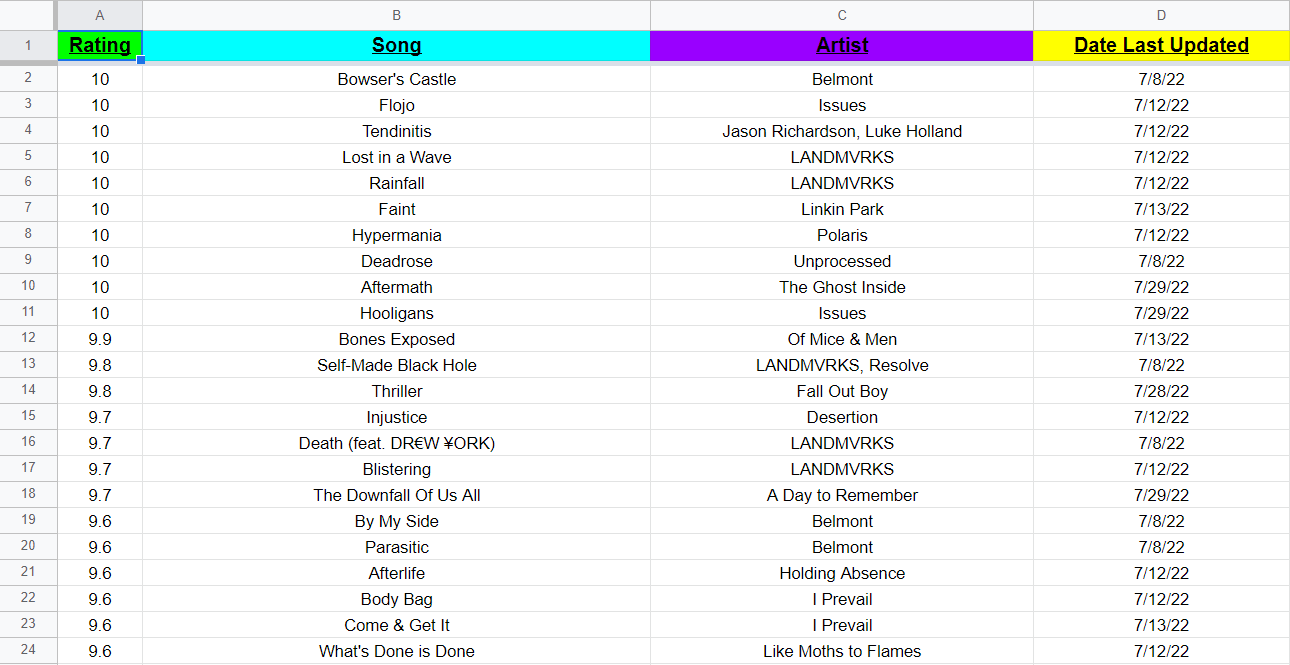Select the Linkin Park artist cell
This screenshot has height=665, width=1290.
842,209
